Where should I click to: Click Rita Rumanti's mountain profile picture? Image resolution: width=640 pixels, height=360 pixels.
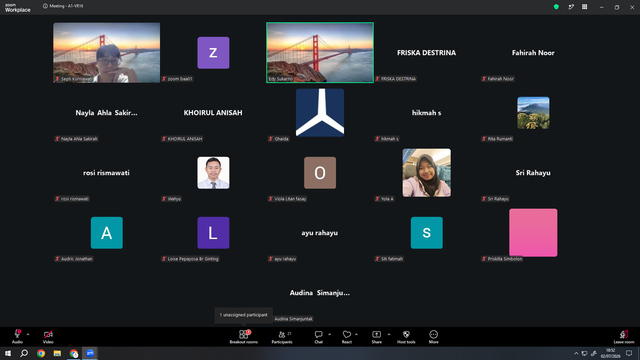click(533, 113)
